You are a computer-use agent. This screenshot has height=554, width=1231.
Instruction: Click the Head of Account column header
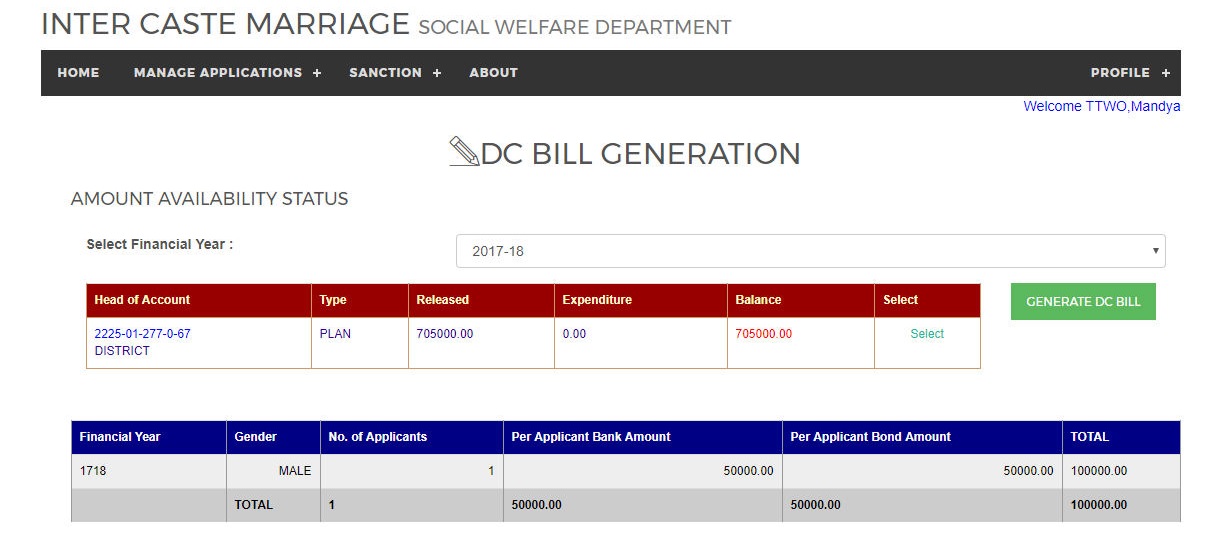tap(142, 300)
